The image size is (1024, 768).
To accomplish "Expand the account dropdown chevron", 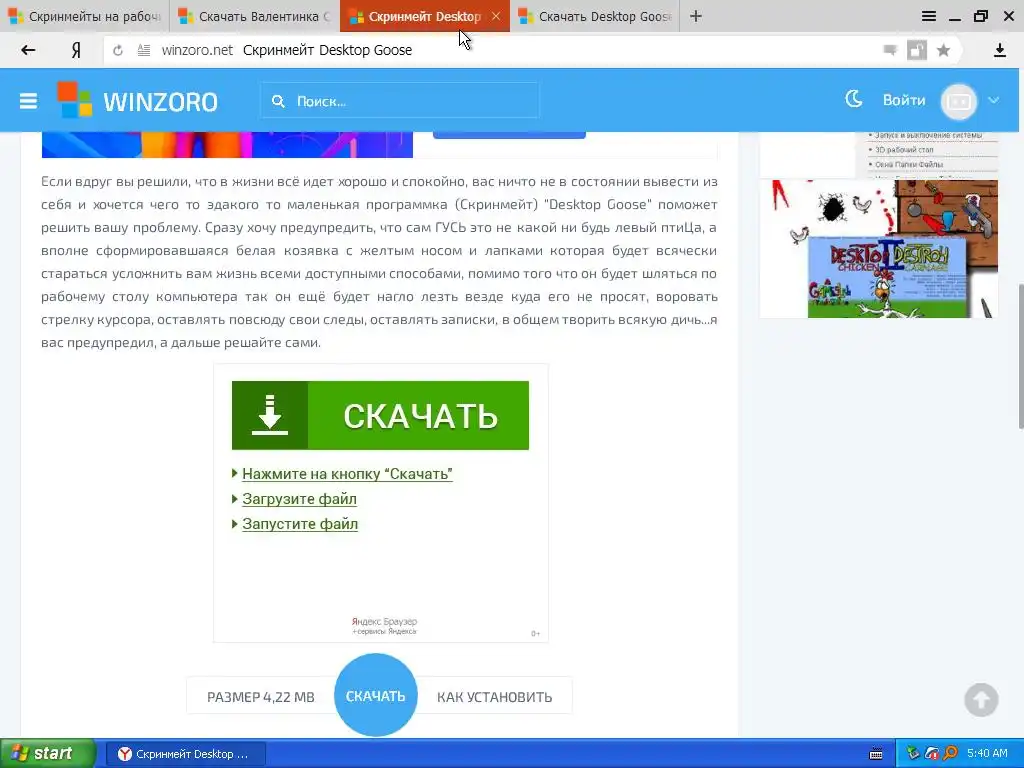I will coord(993,101).
